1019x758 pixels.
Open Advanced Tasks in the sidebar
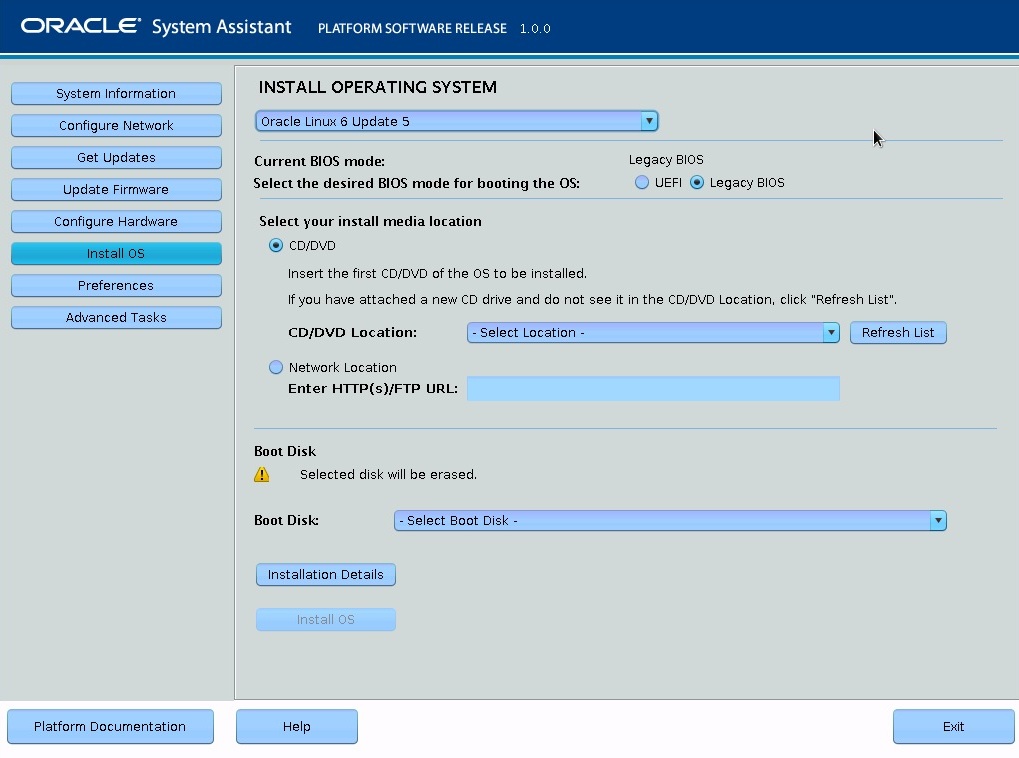pyautogui.click(x=116, y=318)
